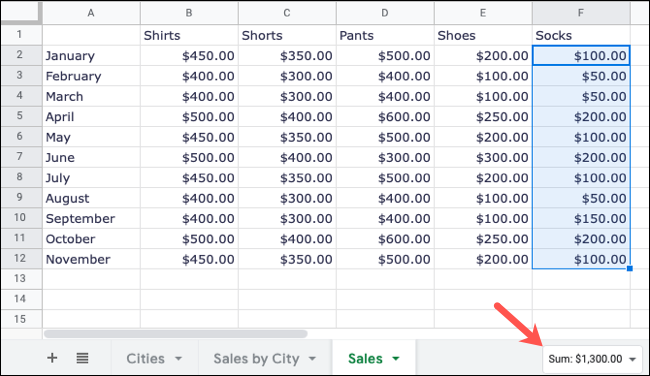This screenshot has height=376, width=650.
Task: Switch to the Sales by City tab
Action: pyautogui.click(x=256, y=359)
